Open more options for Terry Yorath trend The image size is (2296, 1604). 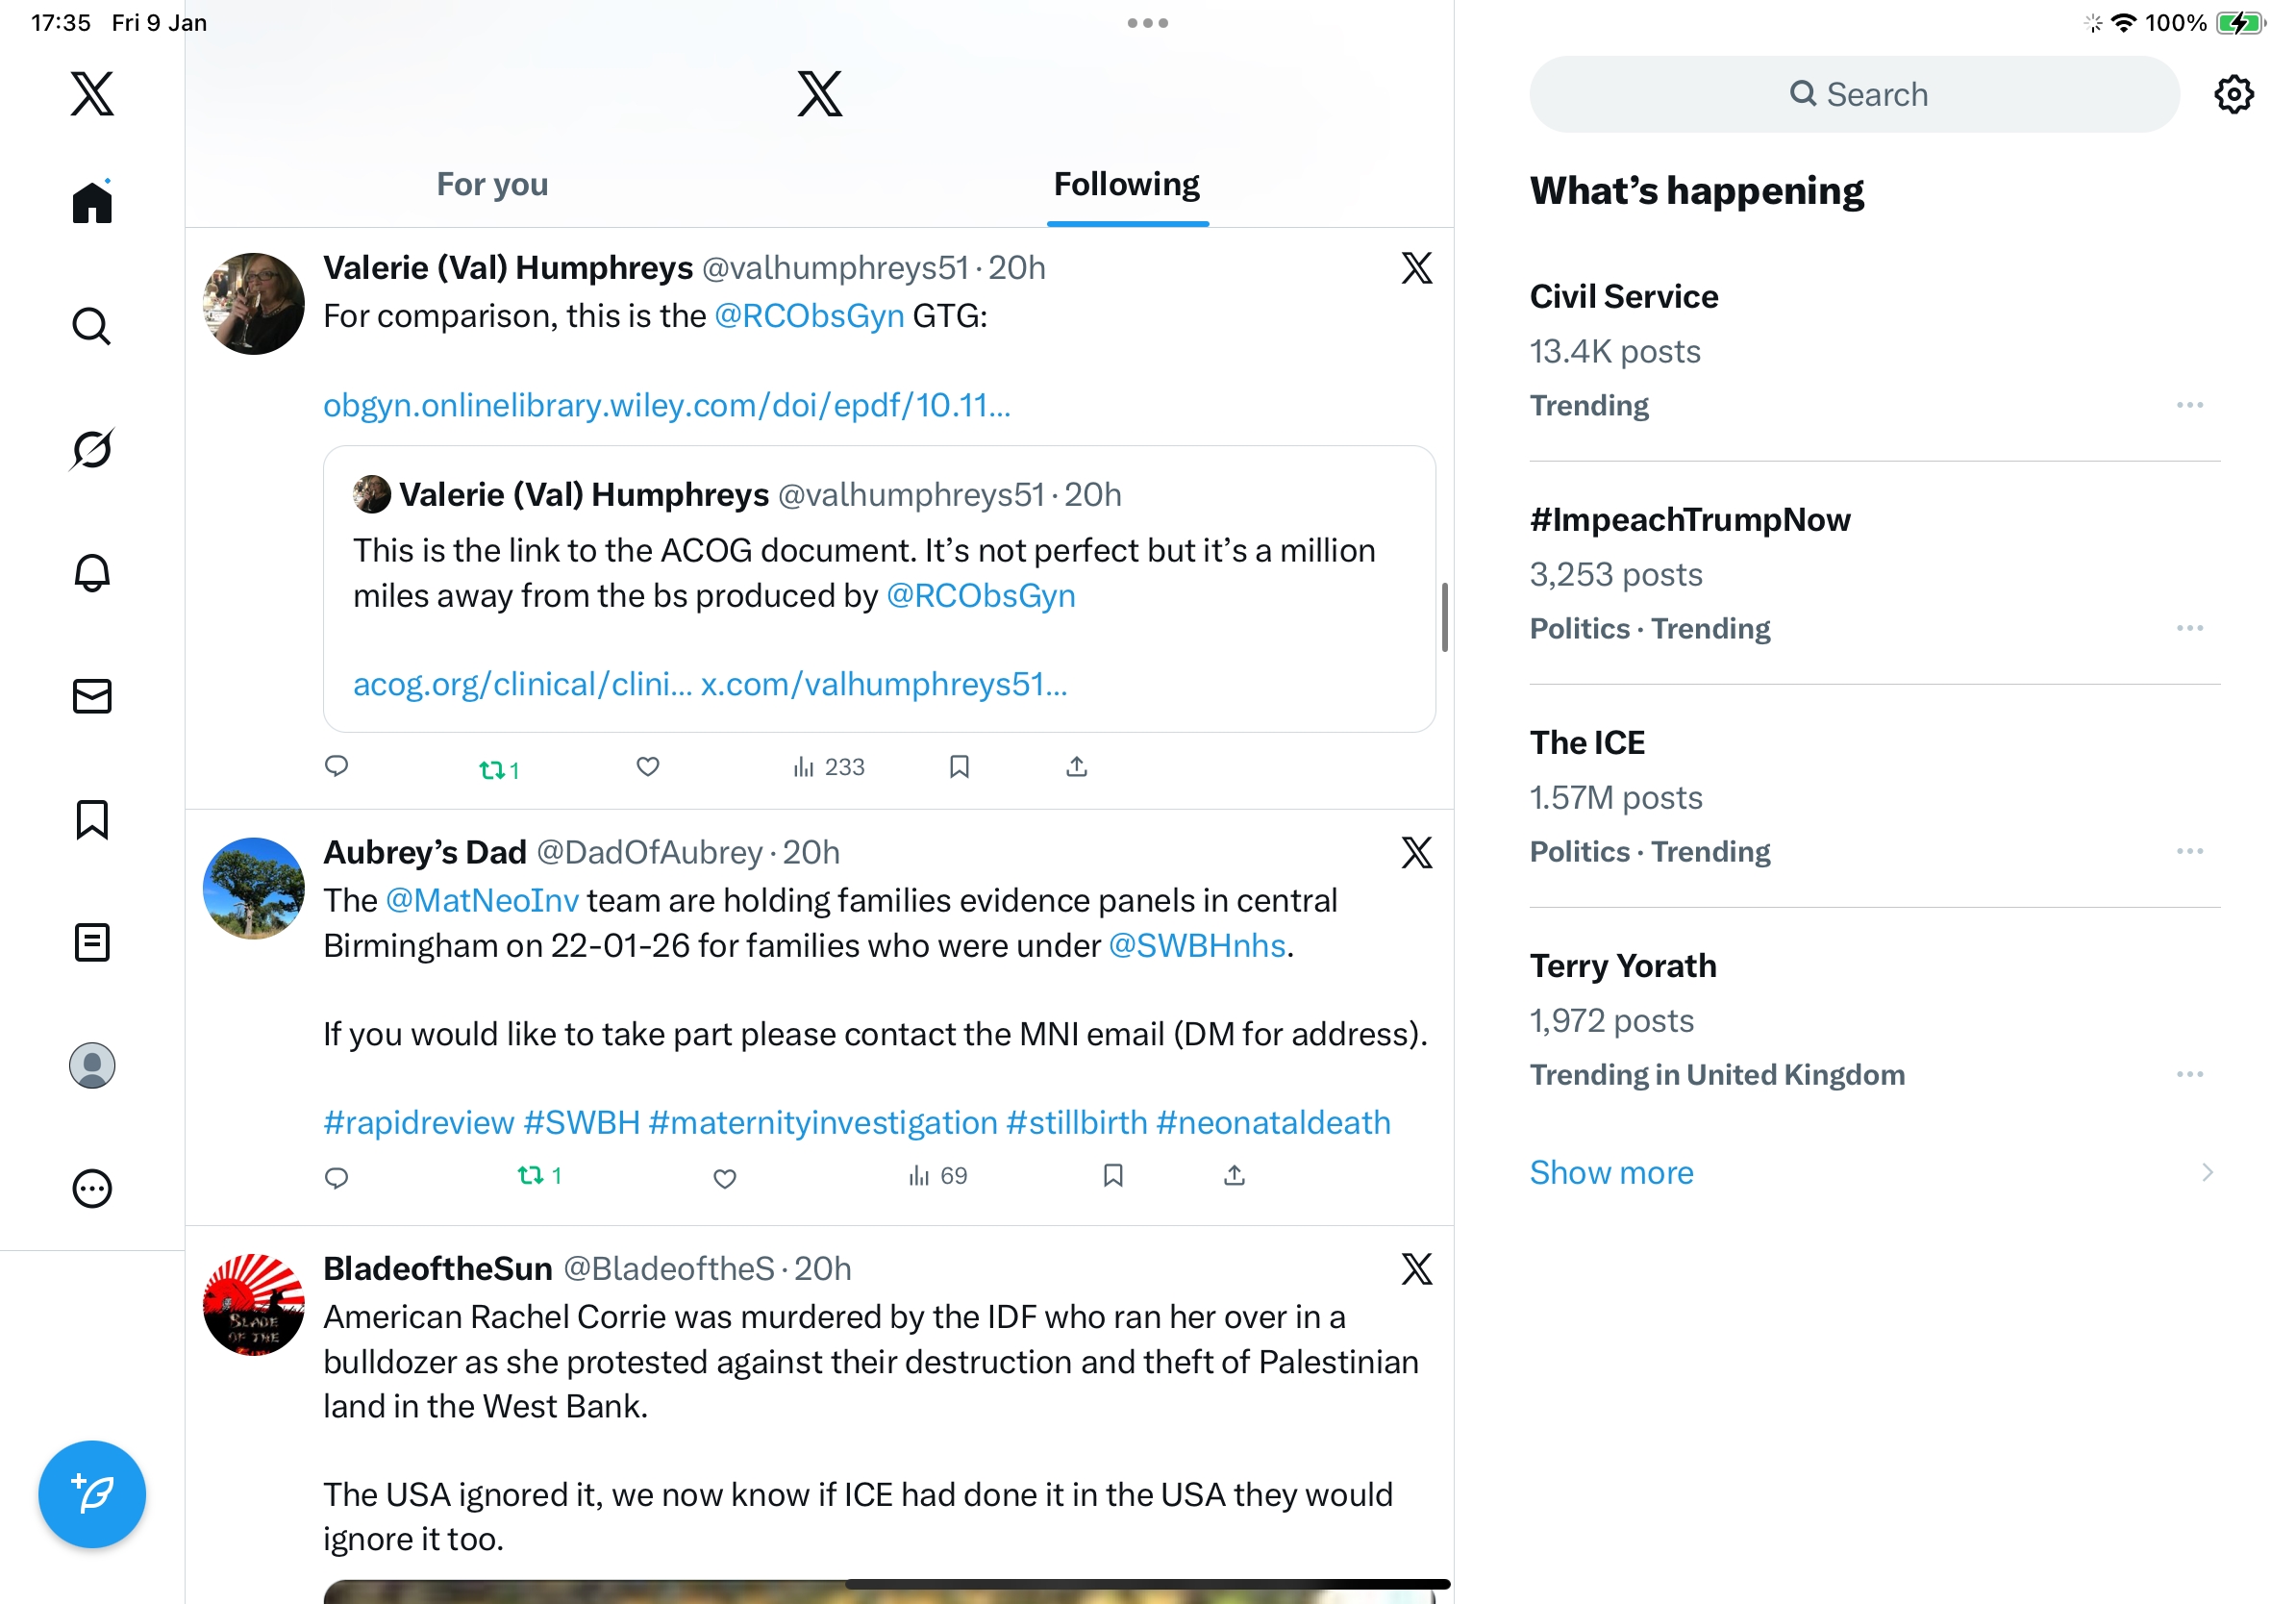[x=2189, y=1074]
